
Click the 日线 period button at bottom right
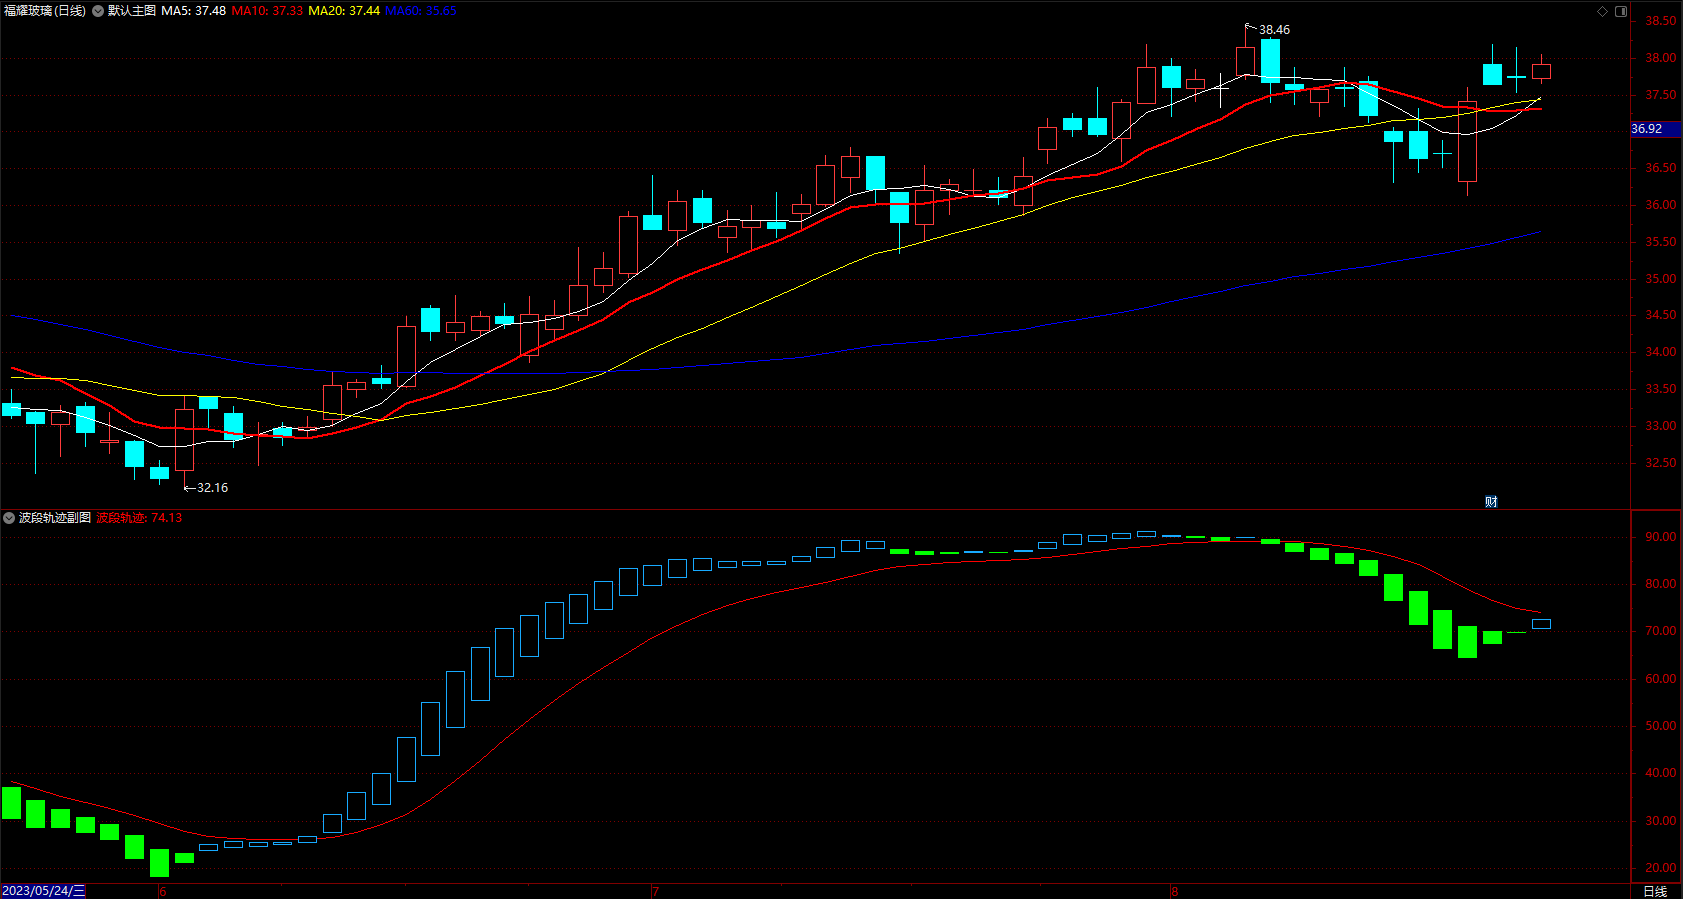pos(1655,891)
